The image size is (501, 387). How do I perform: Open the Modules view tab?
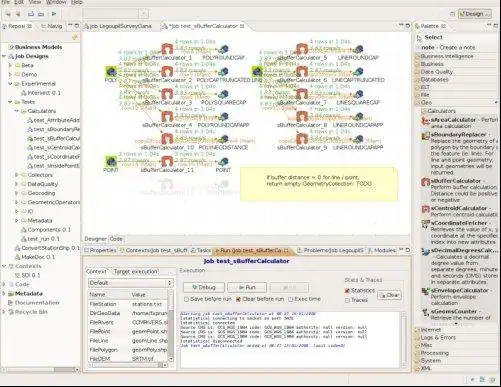tap(382, 250)
